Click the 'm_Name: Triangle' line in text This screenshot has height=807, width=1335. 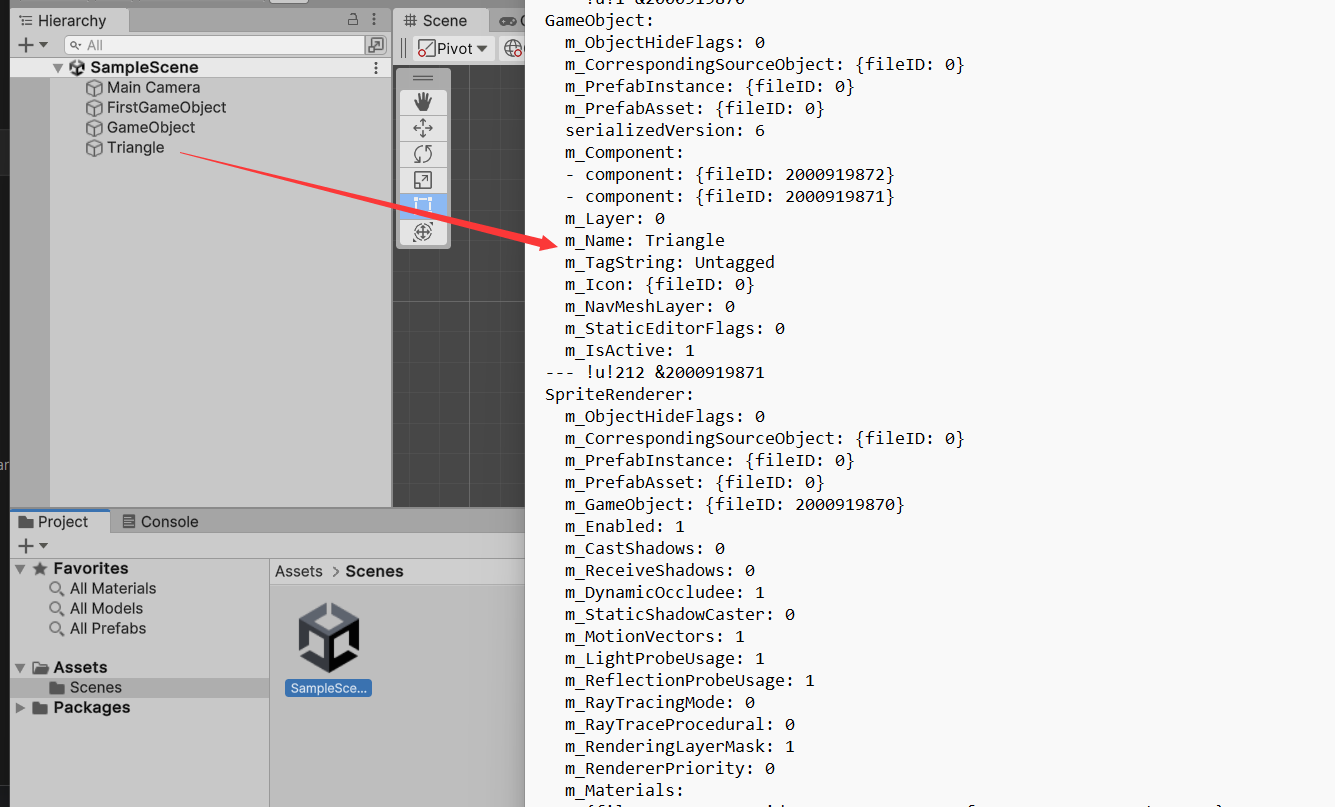644,240
